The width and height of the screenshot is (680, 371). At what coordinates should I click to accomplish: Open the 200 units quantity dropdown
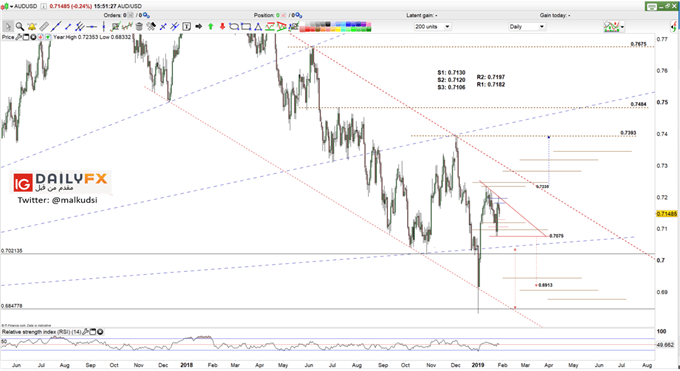point(432,26)
